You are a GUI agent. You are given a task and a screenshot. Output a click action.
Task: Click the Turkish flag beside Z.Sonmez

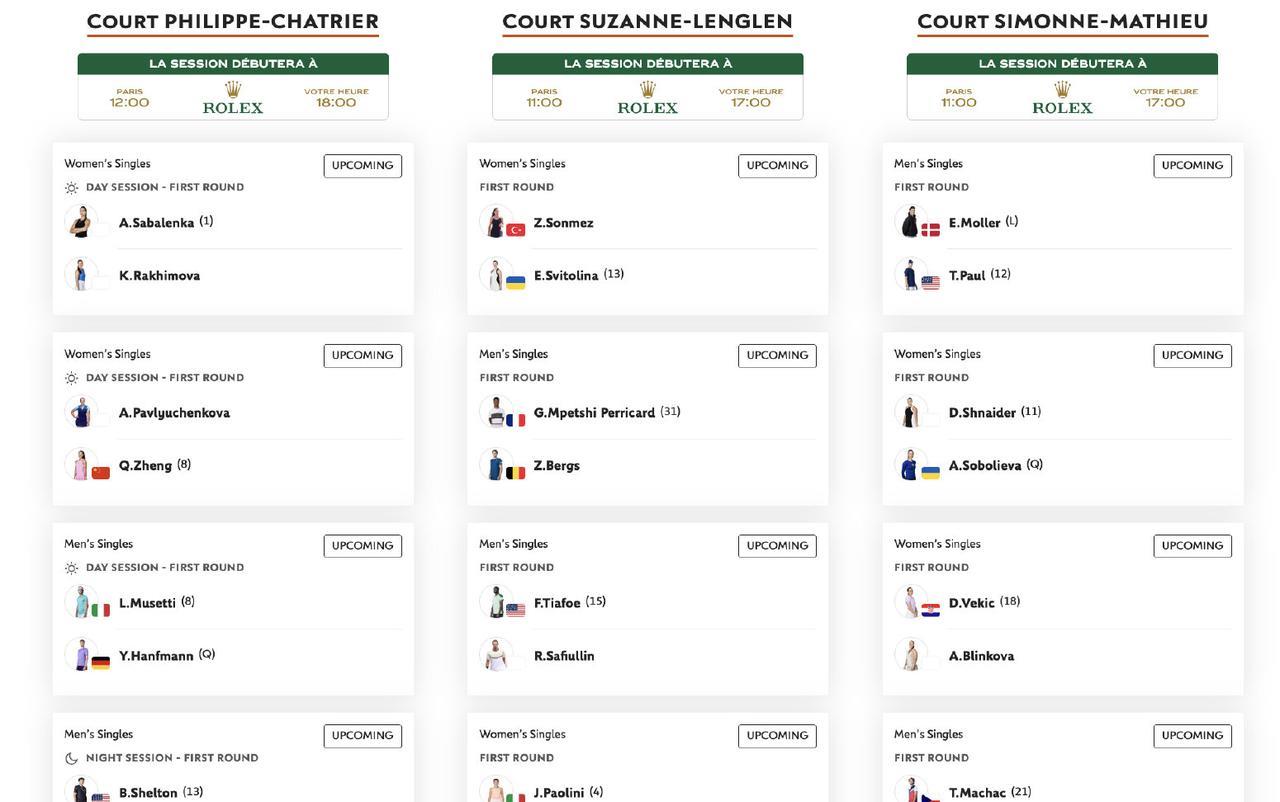(516, 230)
